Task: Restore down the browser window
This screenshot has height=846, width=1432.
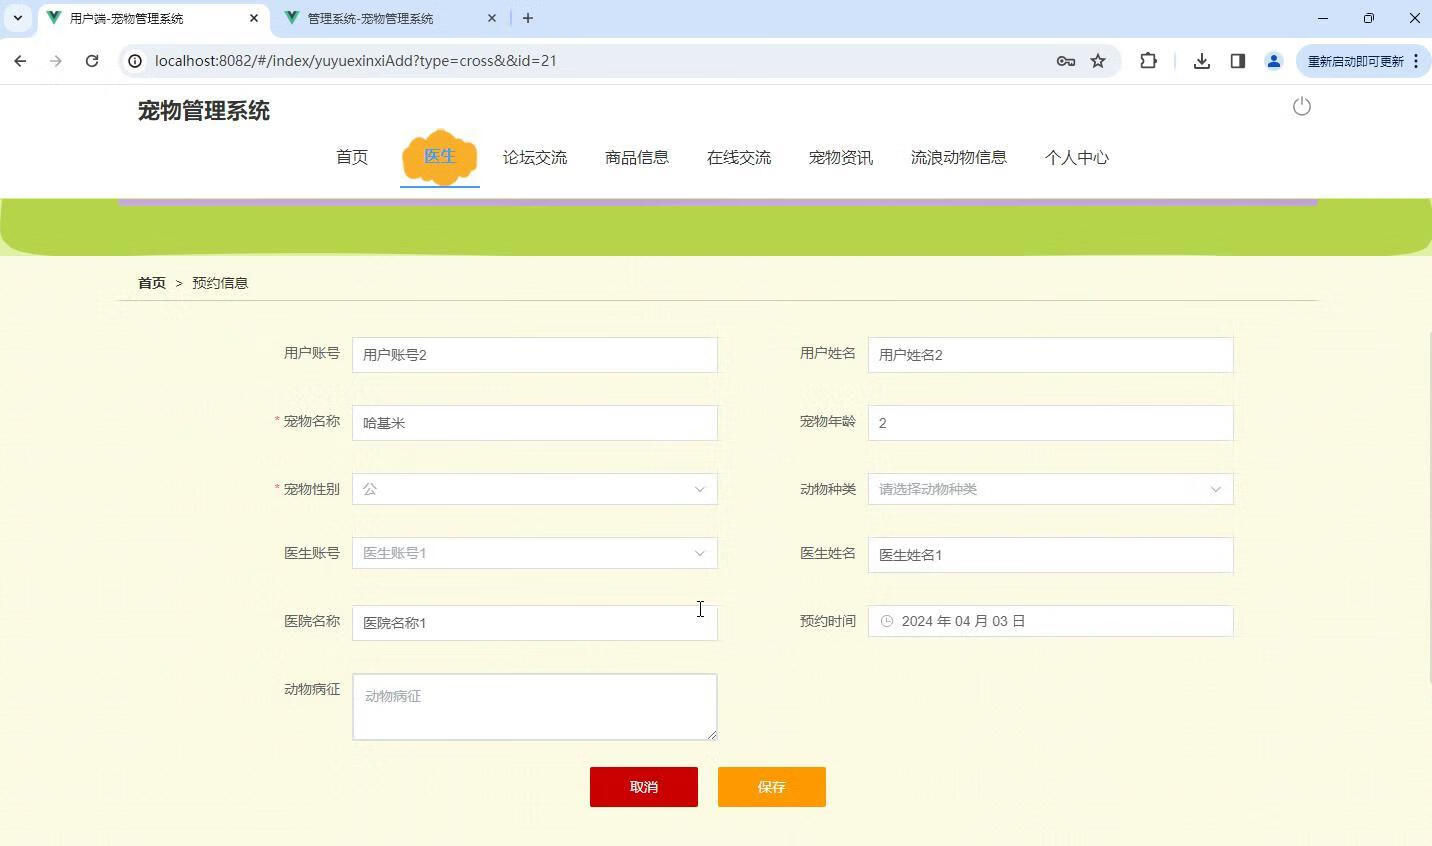Action: point(1369,18)
